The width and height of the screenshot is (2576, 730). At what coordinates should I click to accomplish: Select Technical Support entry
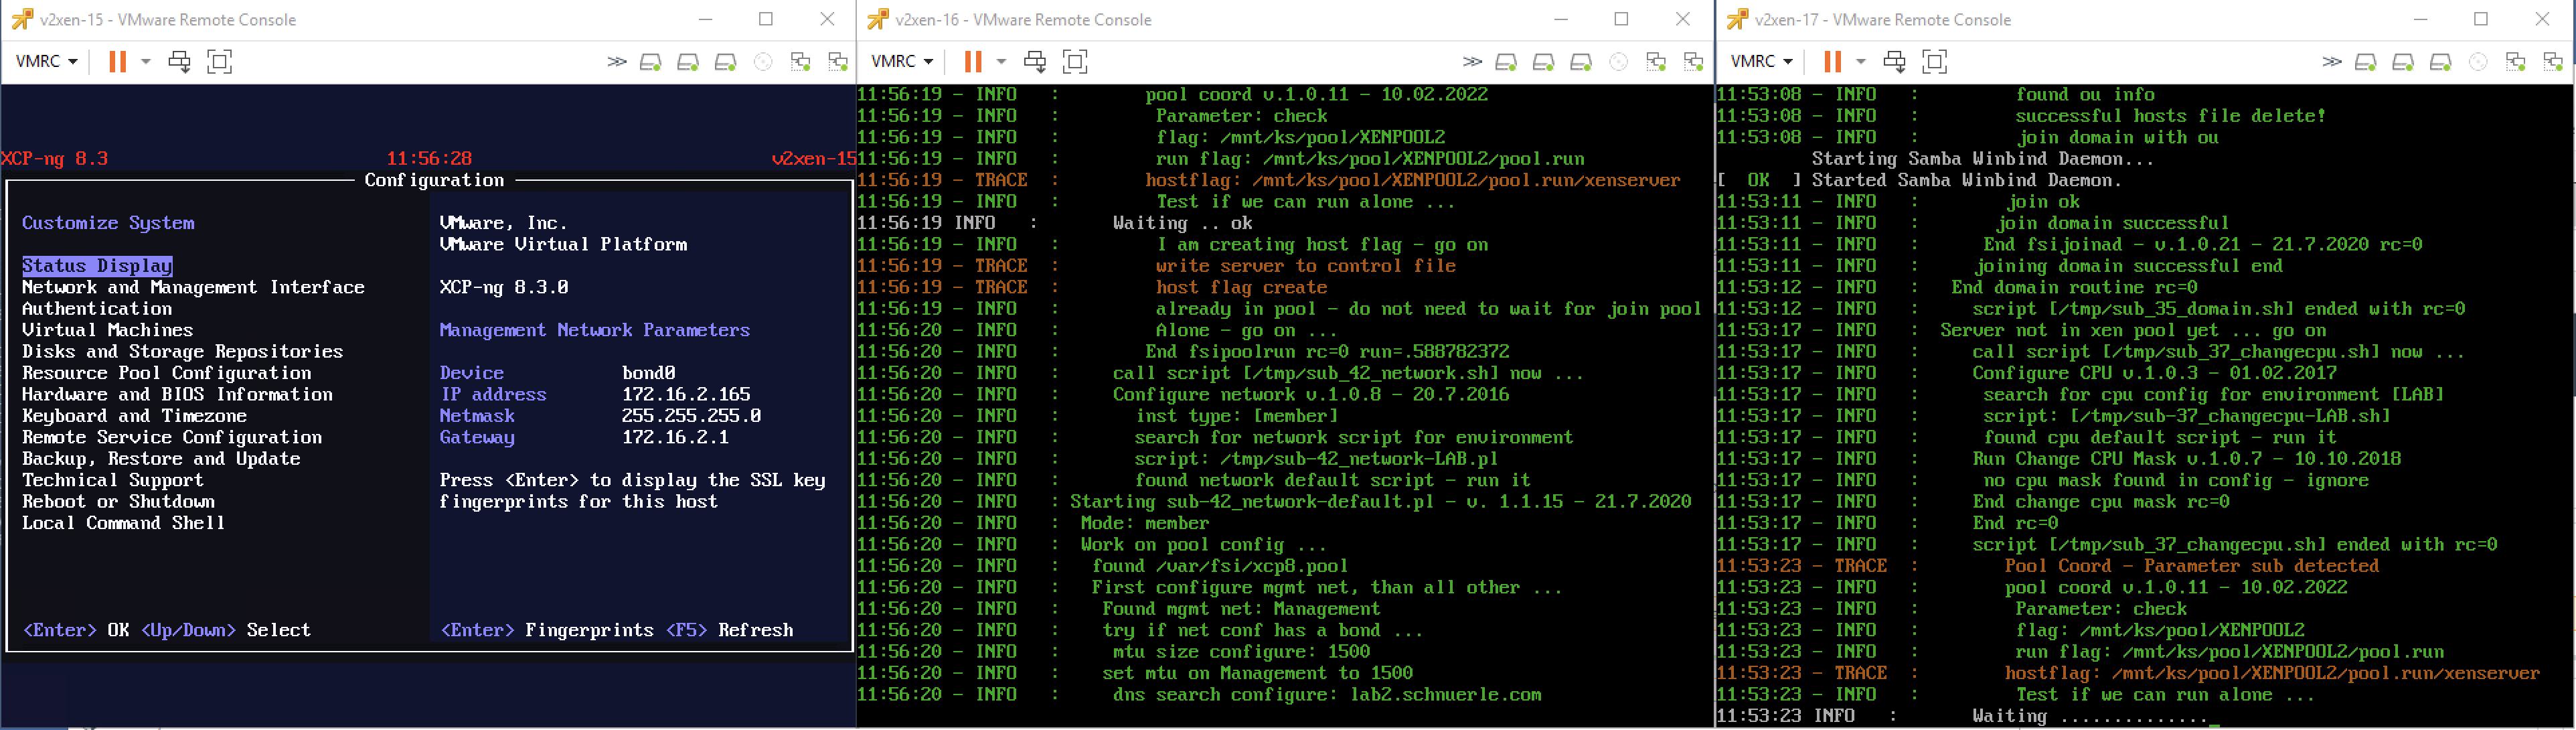point(113,481)
